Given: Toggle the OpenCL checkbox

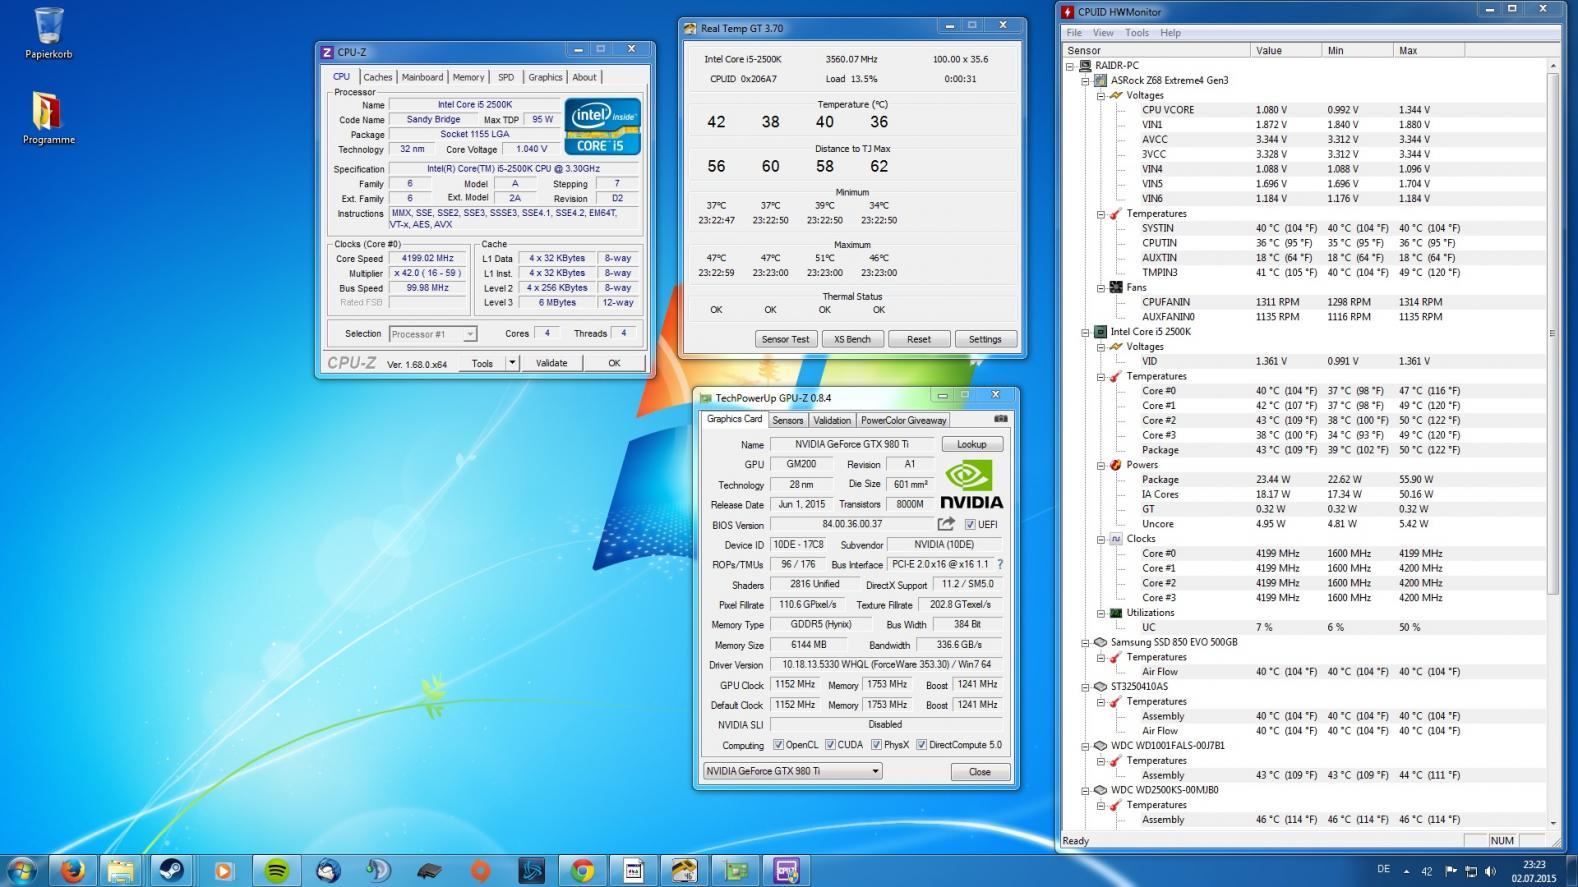Looking at the screenshot, I should (778, 745).
